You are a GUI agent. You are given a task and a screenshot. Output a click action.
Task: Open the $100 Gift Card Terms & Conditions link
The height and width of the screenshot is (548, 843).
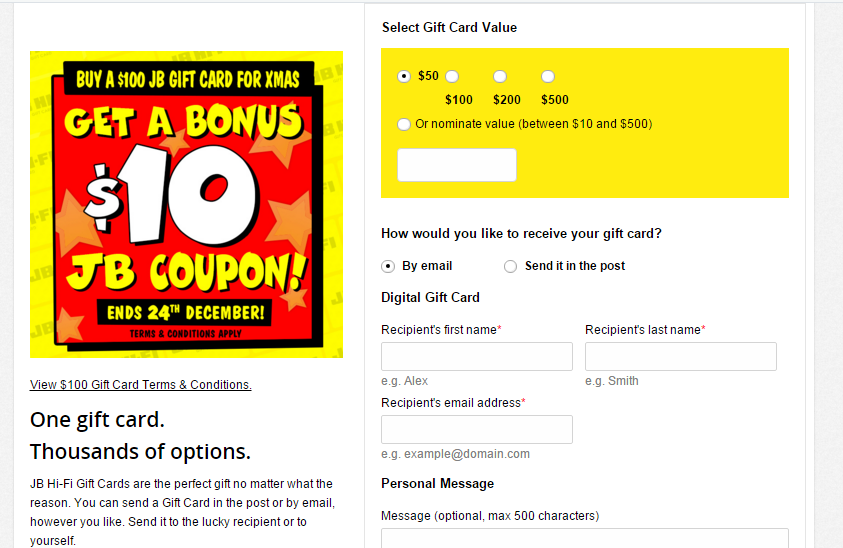[x=141, y=385]
